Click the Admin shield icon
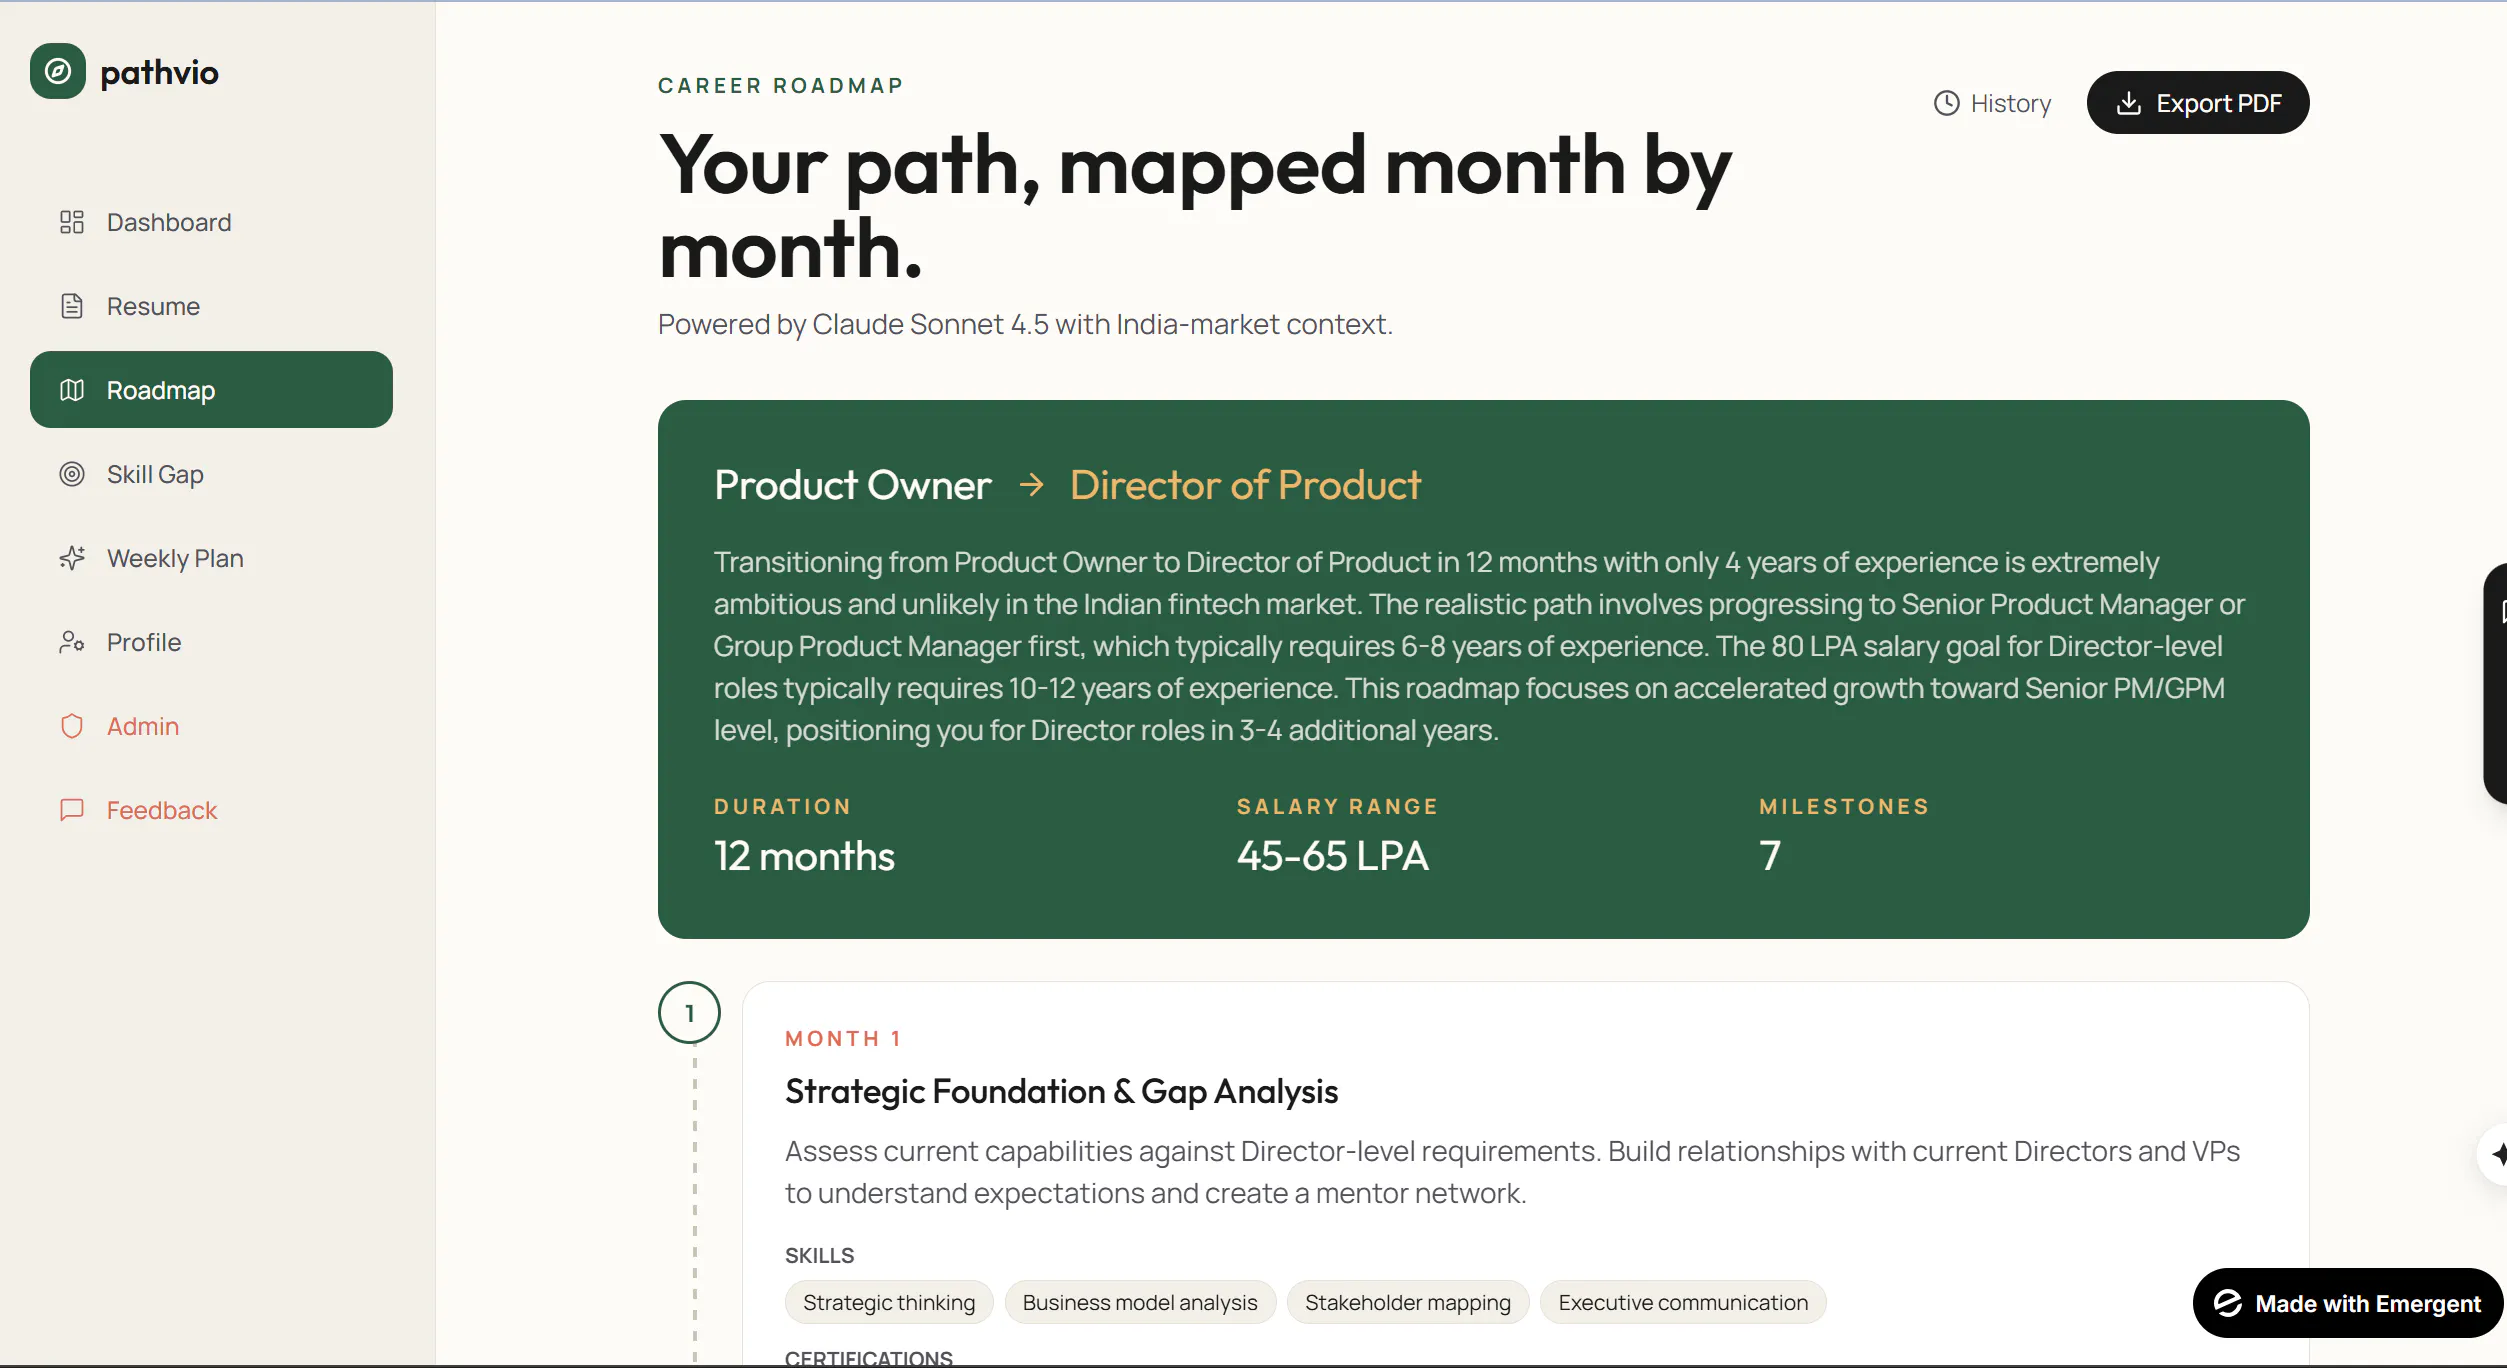Image resolution: width=2507 pixels, height=1368 pixels. tap(72, 726)
